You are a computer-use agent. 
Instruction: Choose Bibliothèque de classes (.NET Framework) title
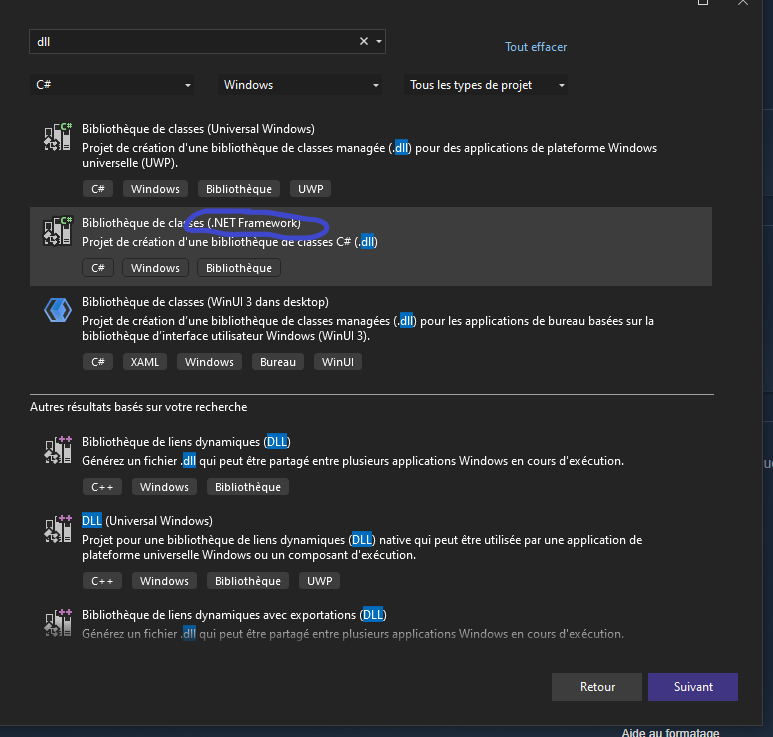click(191, 223)
